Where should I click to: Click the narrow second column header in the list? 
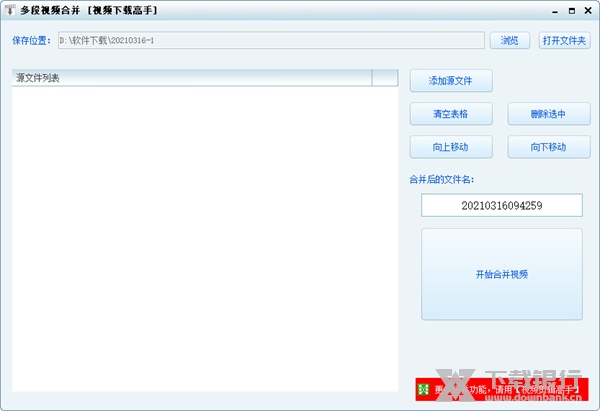click(x=385, y=78)
